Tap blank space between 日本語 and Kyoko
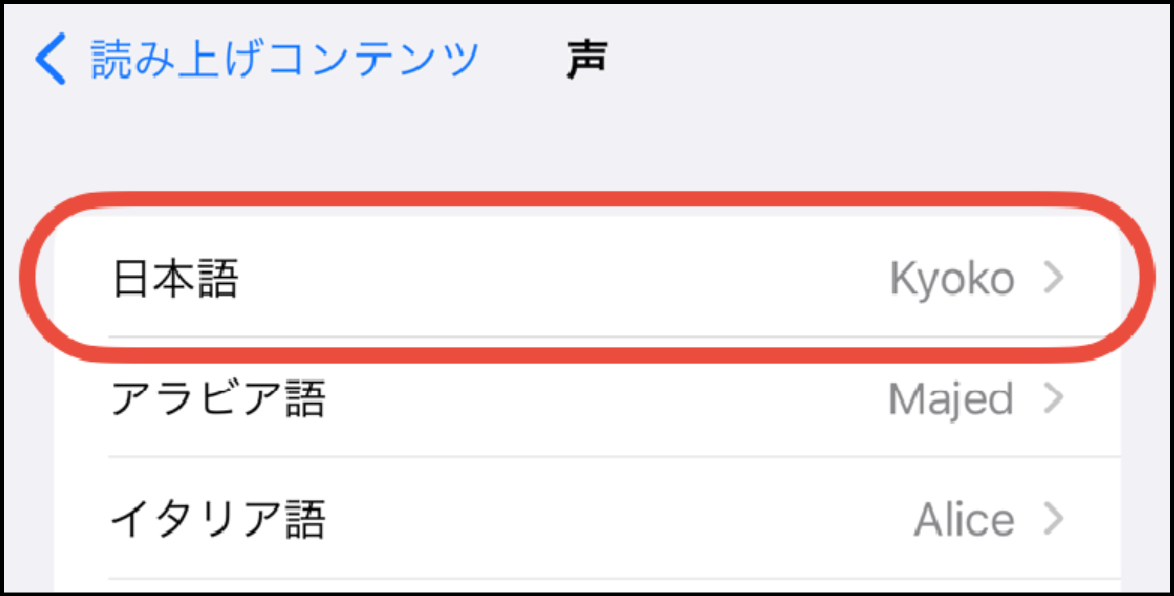 560,280
